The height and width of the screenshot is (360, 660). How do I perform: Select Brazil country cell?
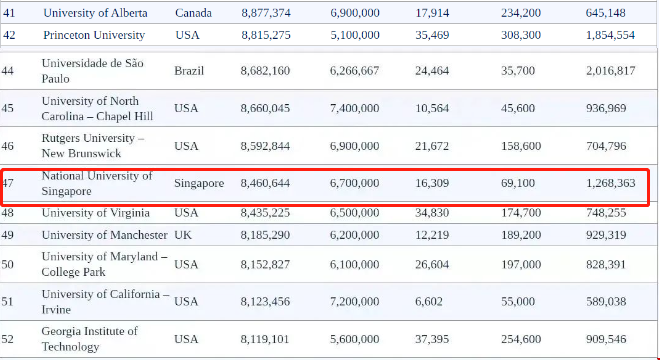pos(189,71)
